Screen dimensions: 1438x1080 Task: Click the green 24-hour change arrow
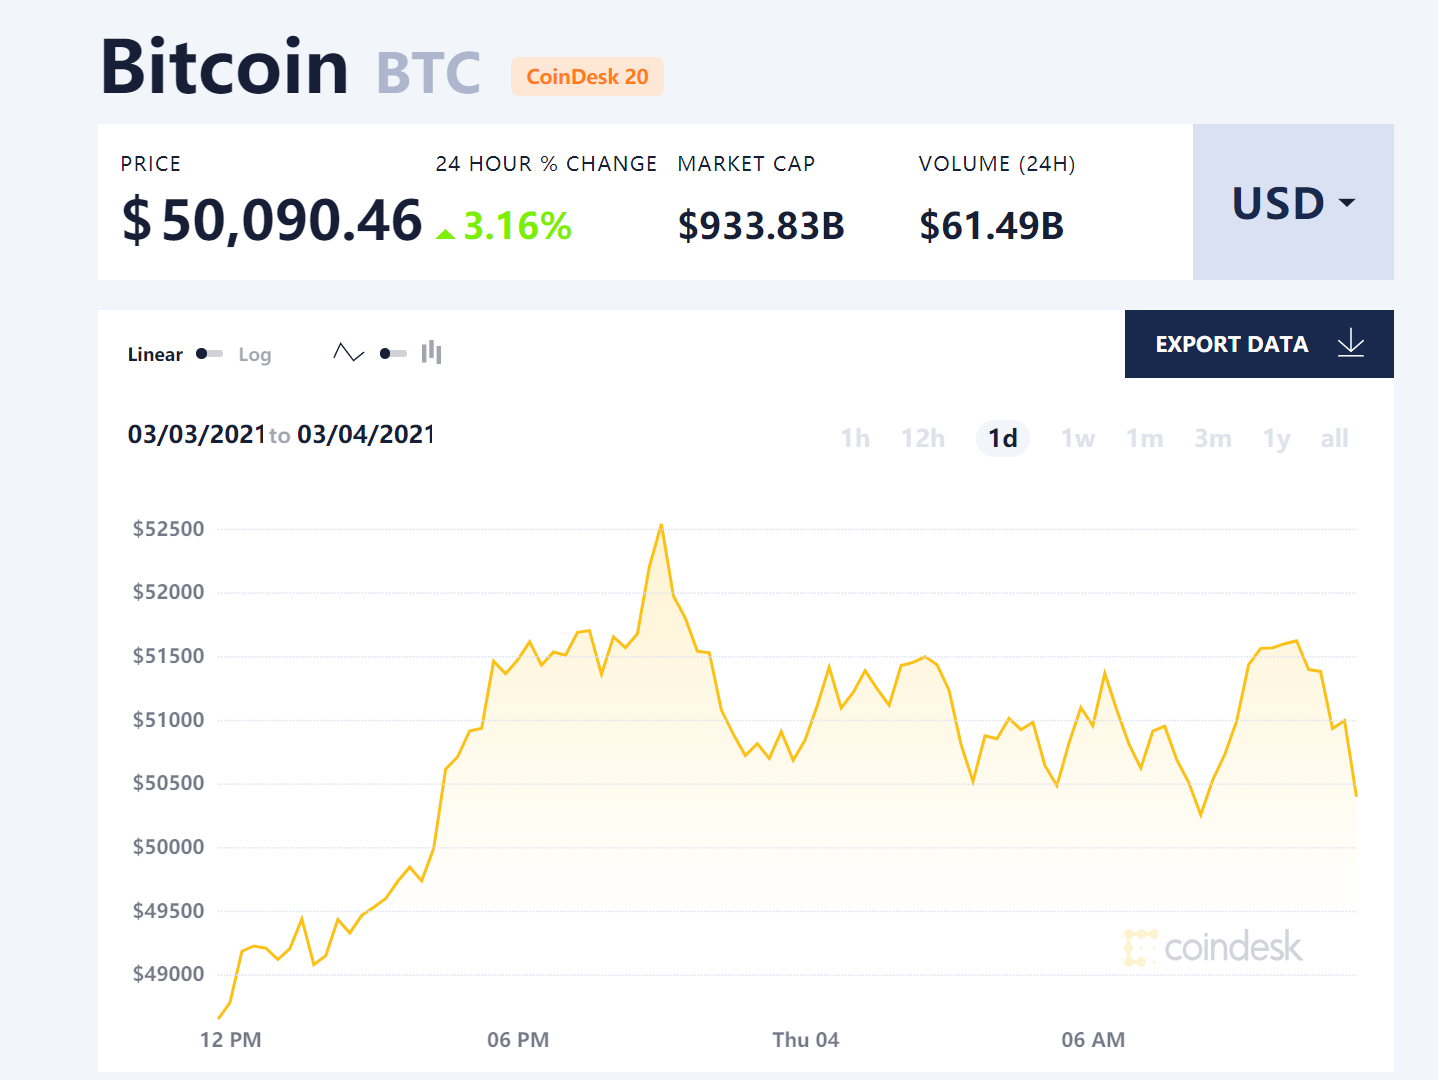click(x=446, y=233)
